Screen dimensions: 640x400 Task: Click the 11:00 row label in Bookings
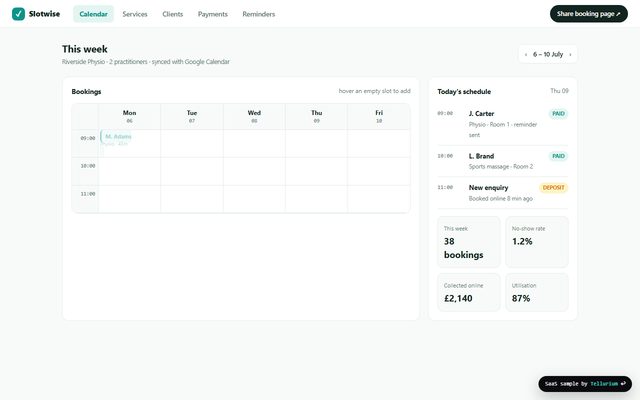[88, 194]
